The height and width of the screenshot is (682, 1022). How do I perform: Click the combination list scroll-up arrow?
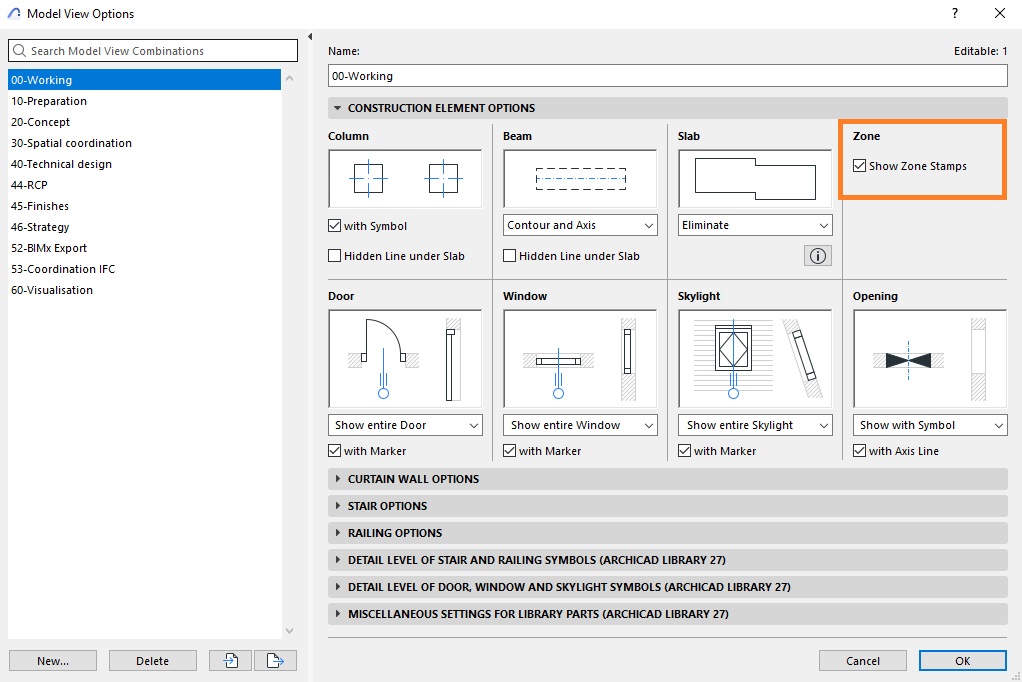289,78
